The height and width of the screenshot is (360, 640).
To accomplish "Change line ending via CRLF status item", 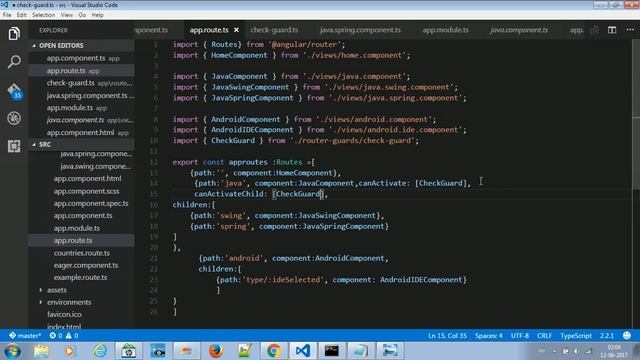I will (544, 336).
